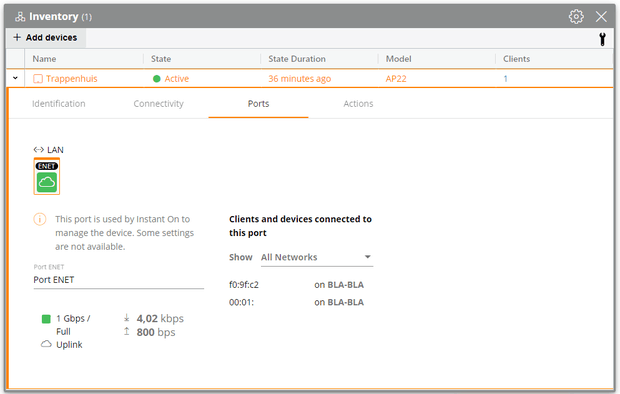Open the Inventory settings gear icon
The height and width of the screenshot is (394, 620).
point(576,17)
